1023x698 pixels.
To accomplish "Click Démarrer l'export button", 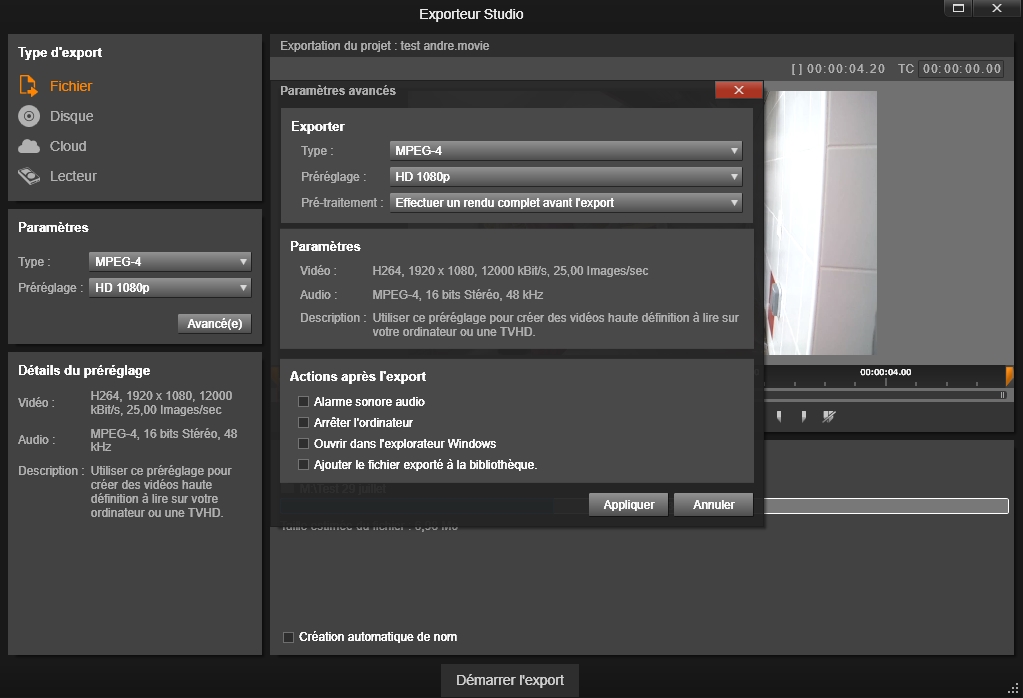I will 510,680.
